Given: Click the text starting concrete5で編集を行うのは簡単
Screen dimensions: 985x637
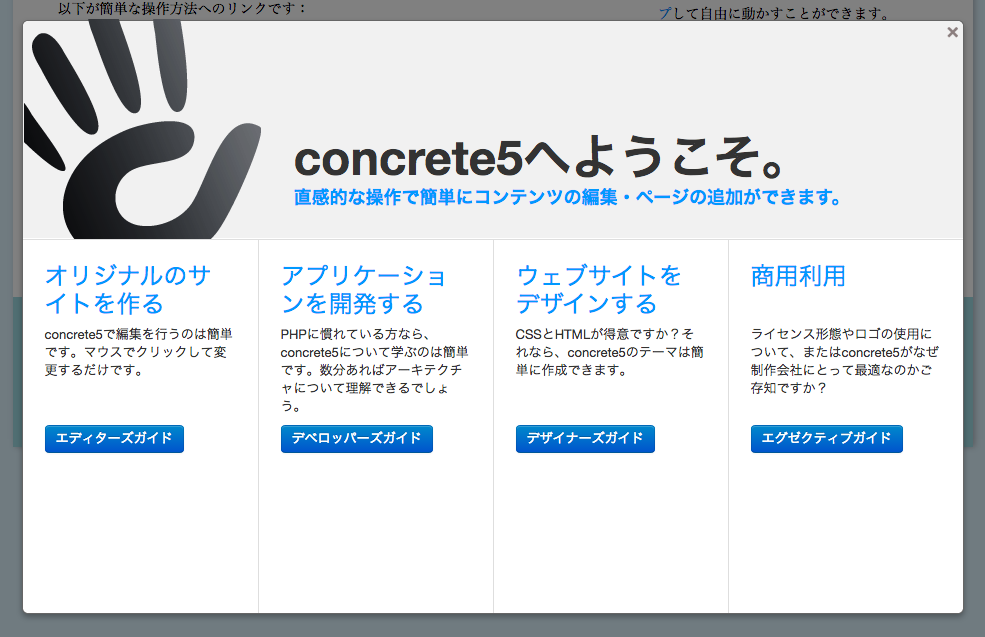Looking at the screenshot, I should click(x=138, y=352).
